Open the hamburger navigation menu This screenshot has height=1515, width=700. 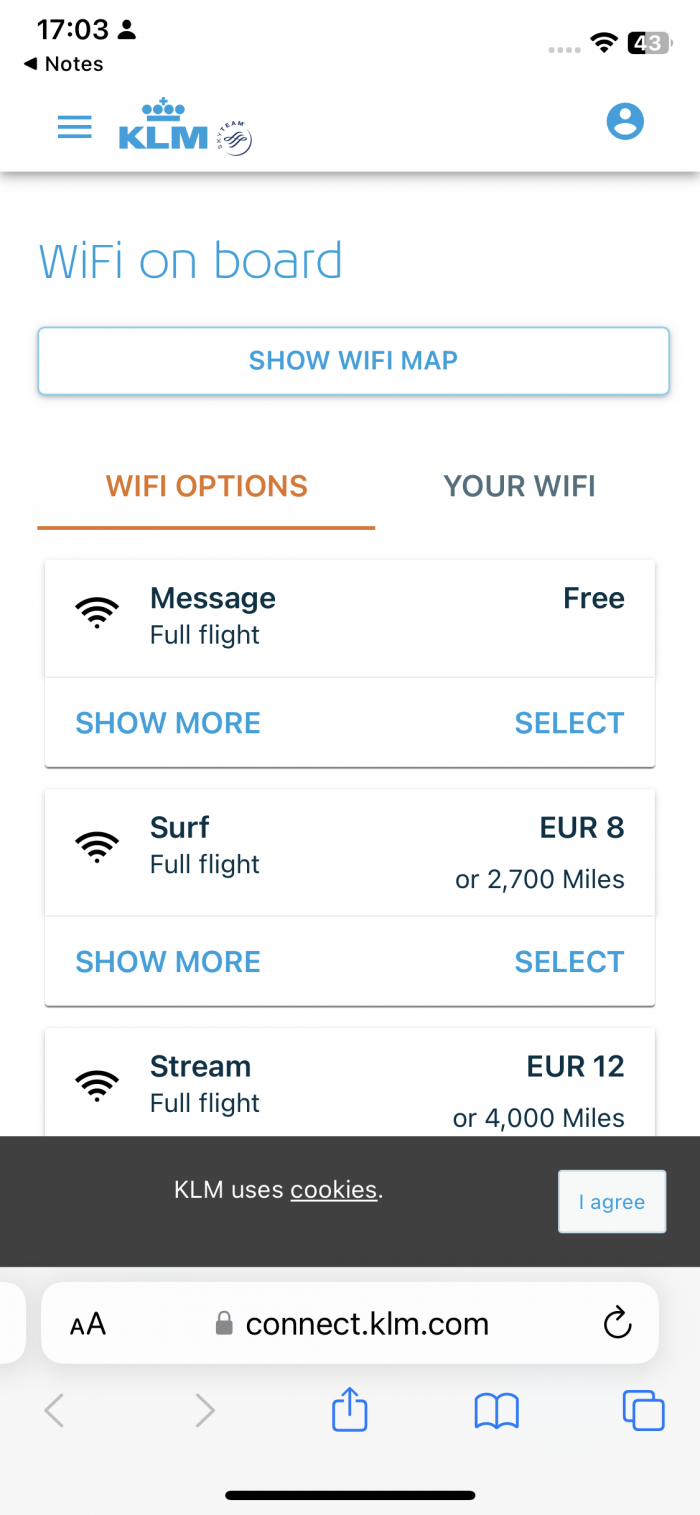75,127
